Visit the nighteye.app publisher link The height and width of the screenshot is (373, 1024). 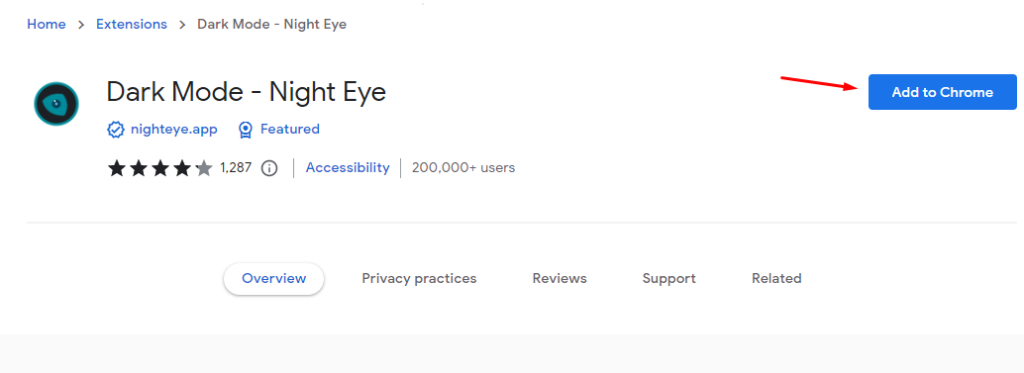tap(174, 129)
